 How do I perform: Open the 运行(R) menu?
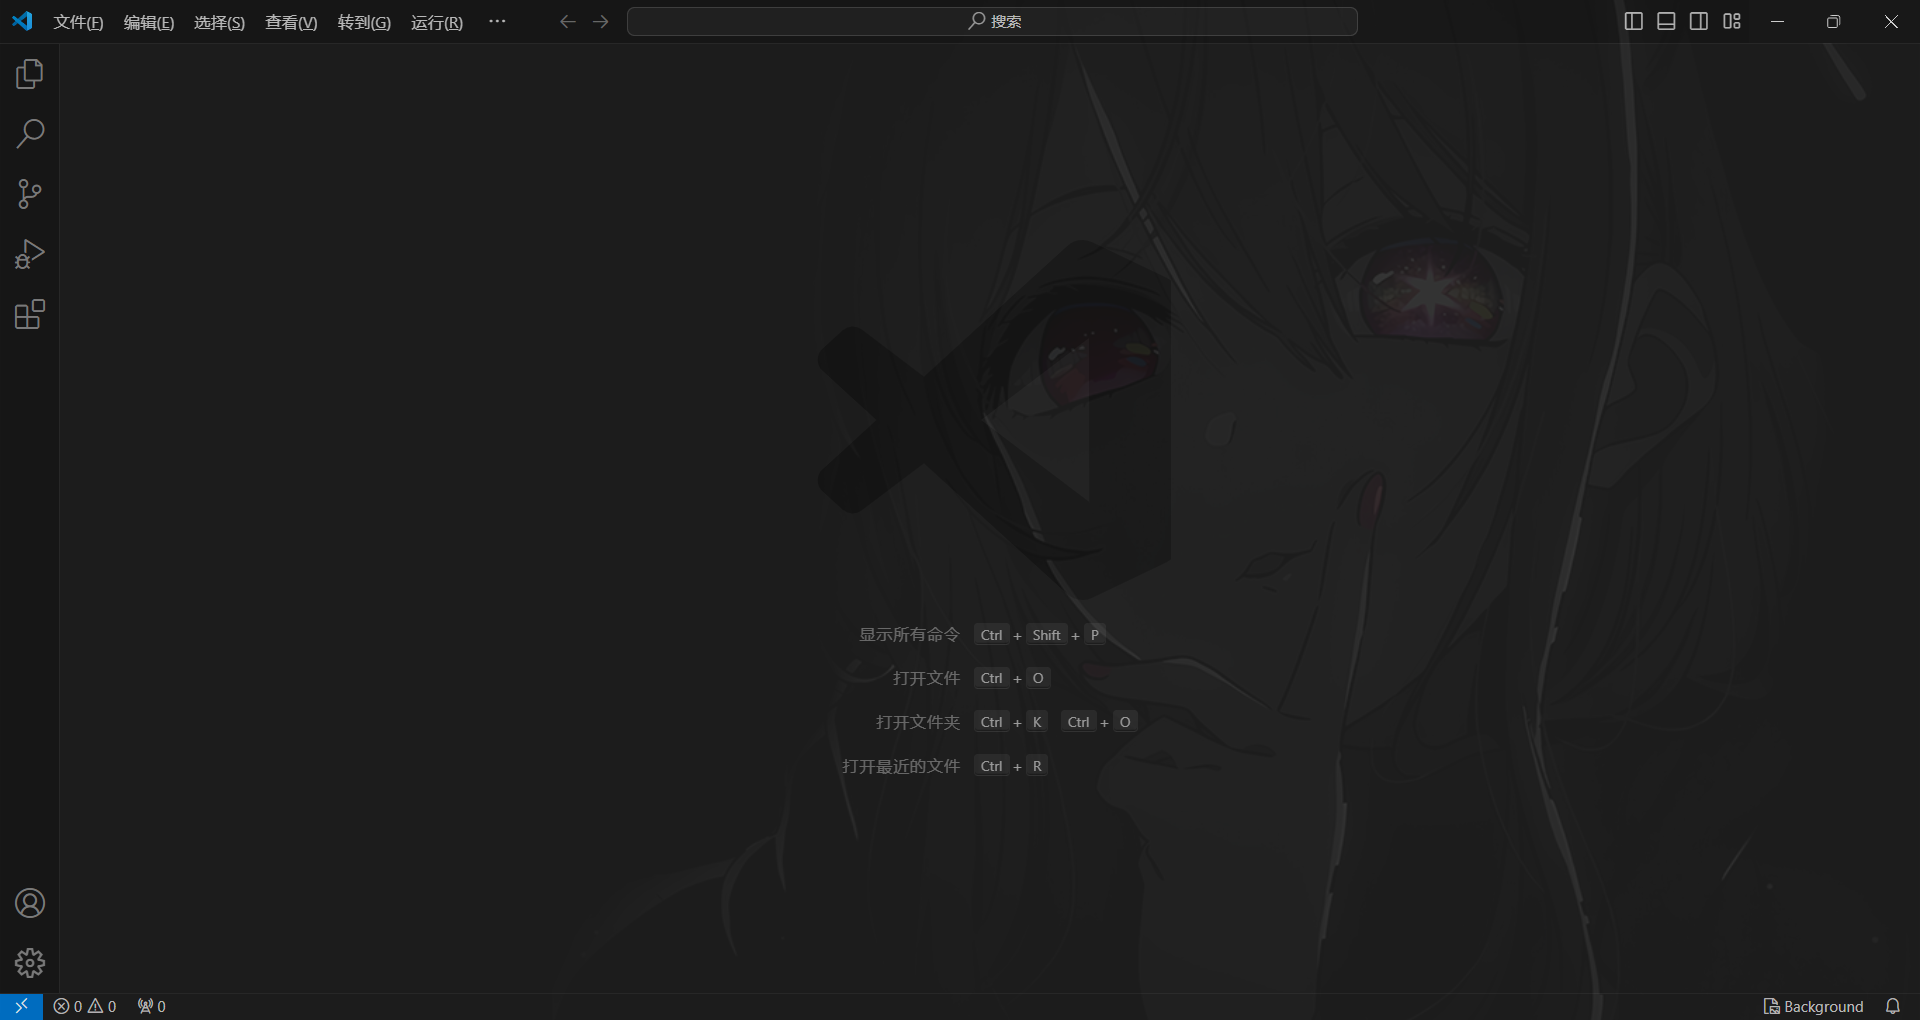click(x=437, y=22)
